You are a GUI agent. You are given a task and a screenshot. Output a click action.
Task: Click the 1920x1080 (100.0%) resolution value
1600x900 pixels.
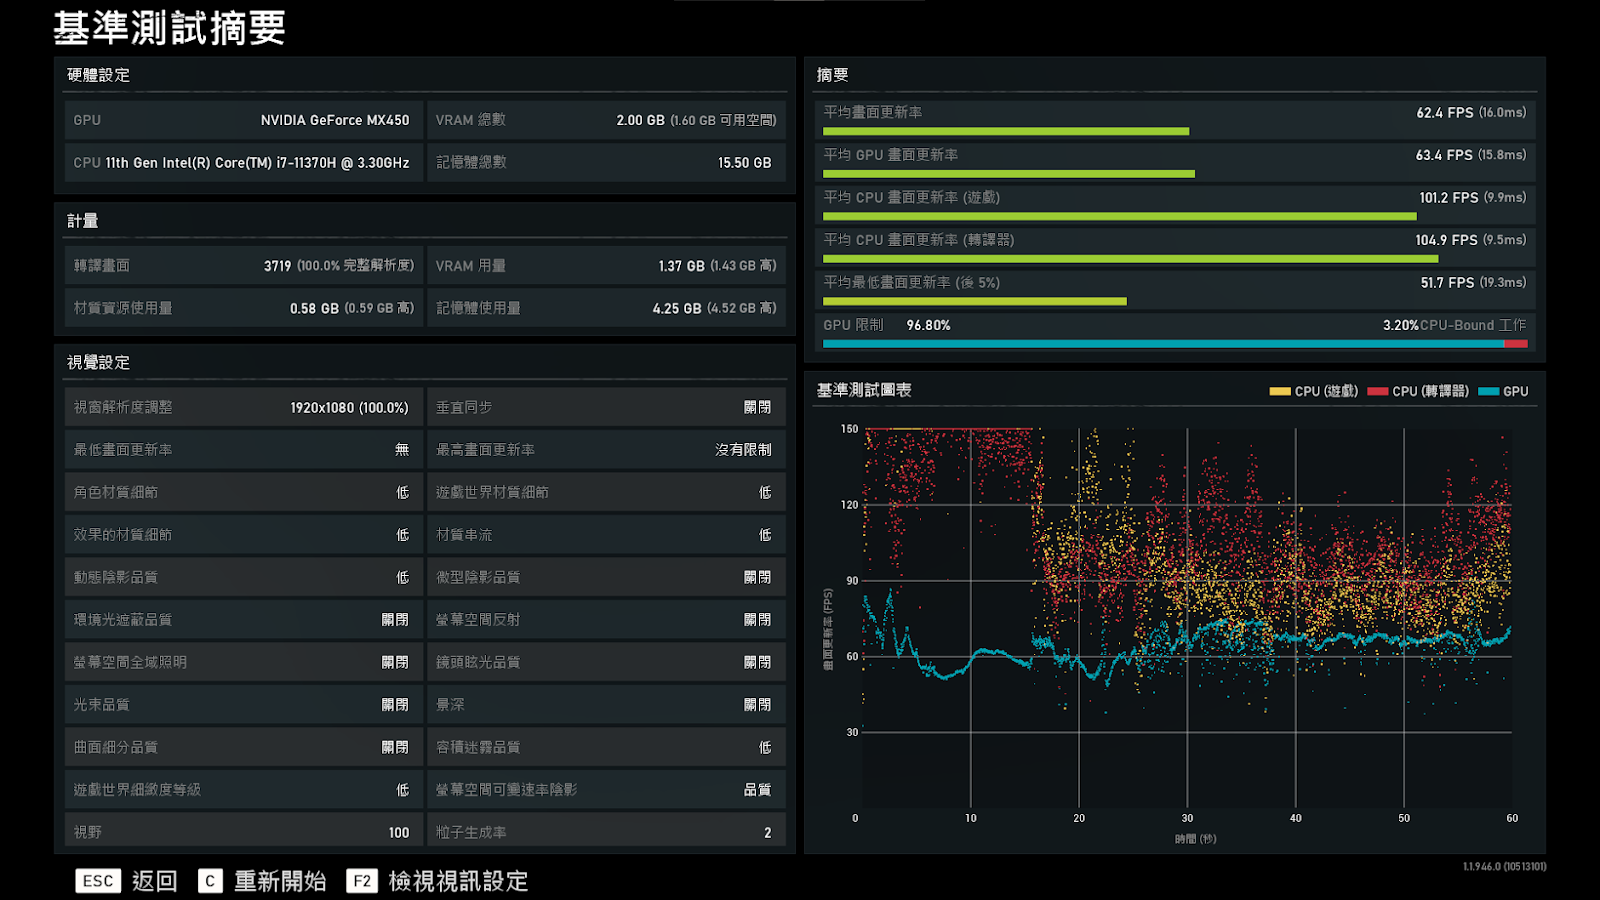(x=349, y=408)
